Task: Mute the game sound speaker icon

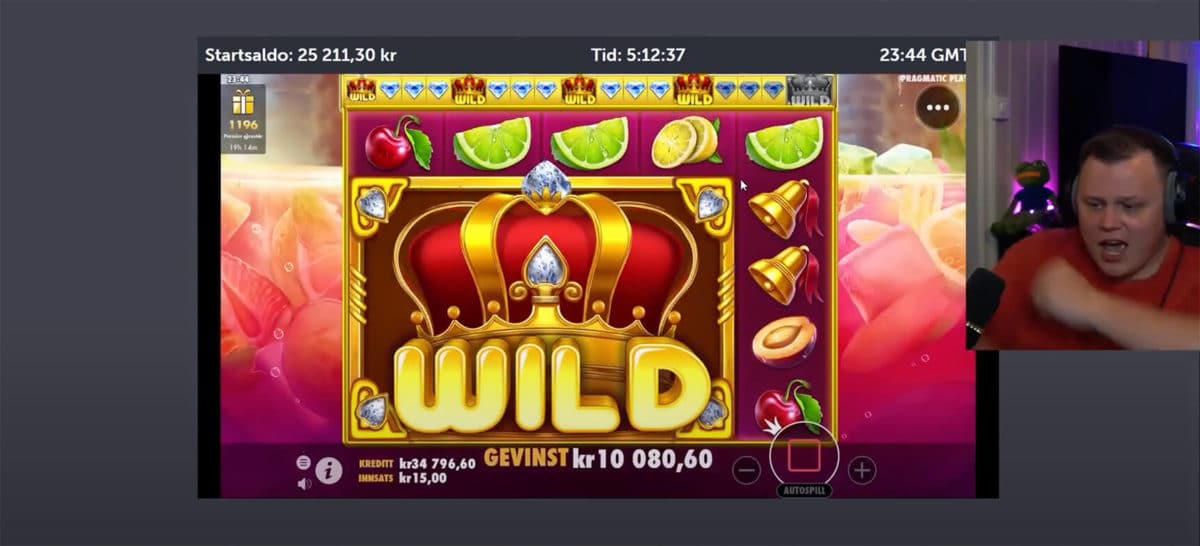Action: click(x=304, y=483)
